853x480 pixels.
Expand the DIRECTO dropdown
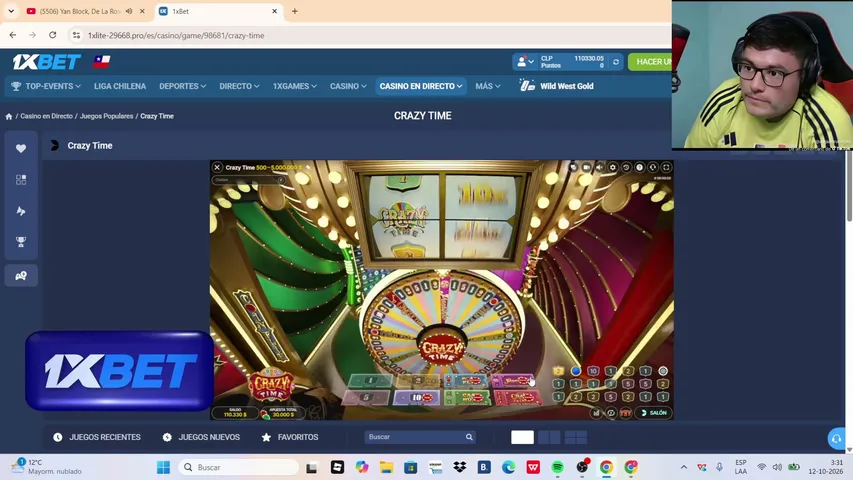tap(239, 86)
